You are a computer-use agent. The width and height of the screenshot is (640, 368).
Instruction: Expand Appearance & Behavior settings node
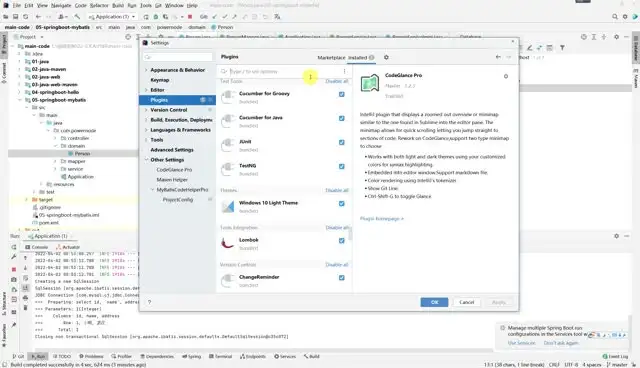pyautogui.click(x=146, y=70)
